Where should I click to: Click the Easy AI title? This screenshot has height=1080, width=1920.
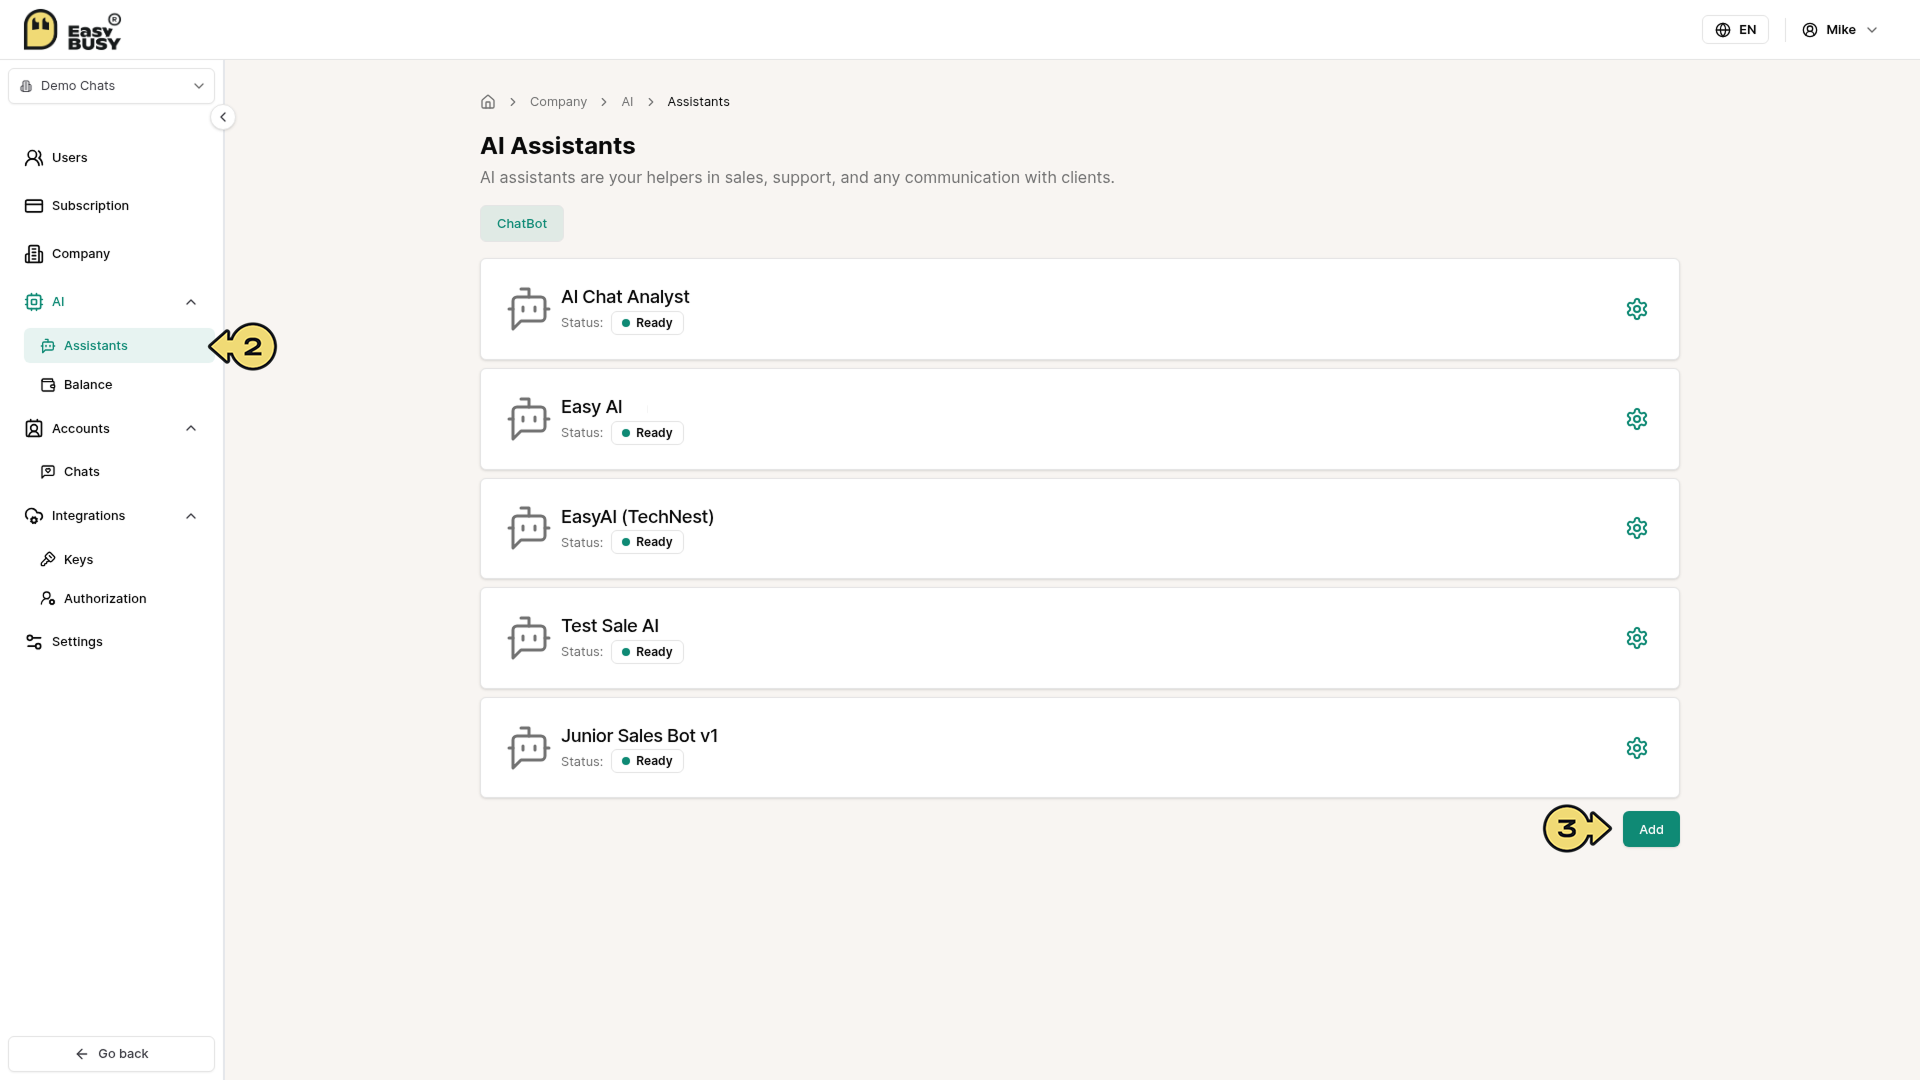tap(591, 407)
